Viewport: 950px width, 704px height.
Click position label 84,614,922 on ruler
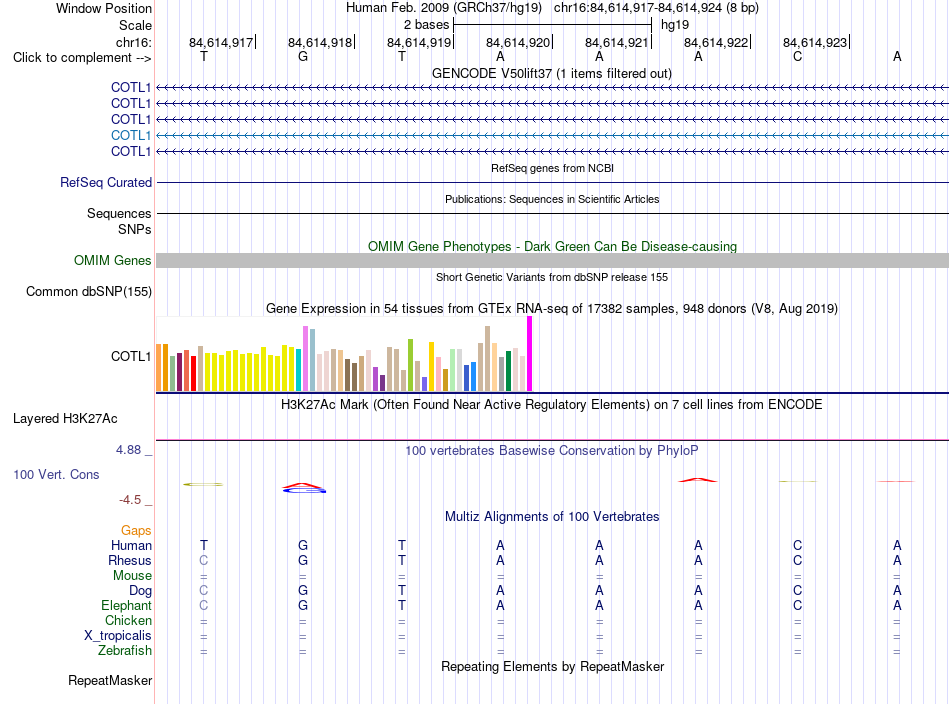point(716,42)
